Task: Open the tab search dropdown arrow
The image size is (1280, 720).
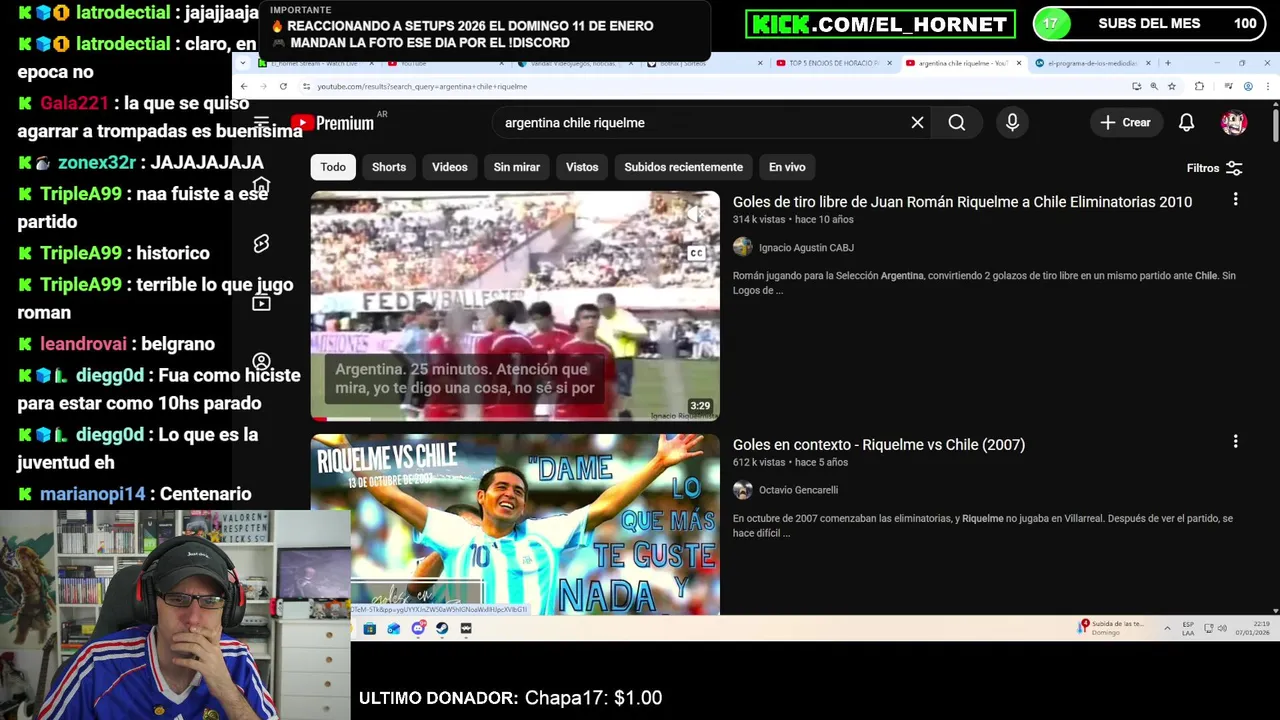Action: (243, 63)
